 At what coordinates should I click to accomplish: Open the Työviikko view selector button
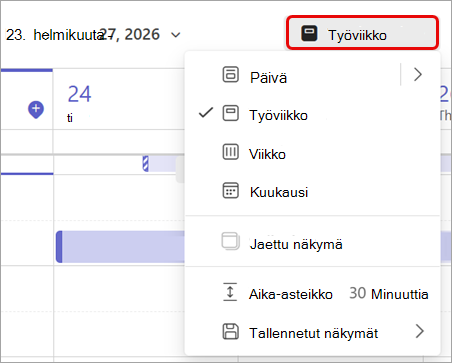[x=362, y=33]
